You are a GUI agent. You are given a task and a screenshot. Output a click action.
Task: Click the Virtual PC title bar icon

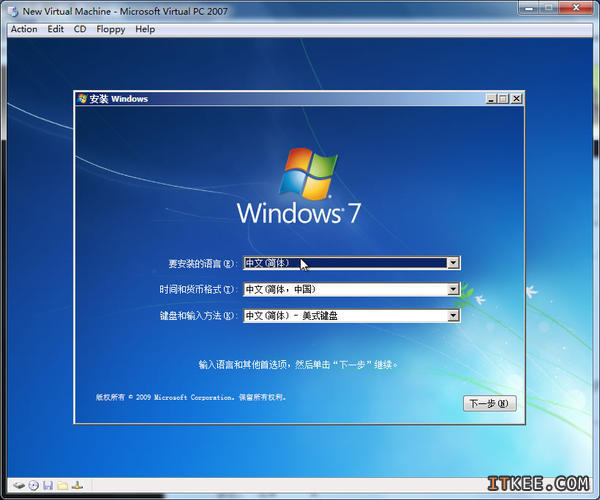[11, 9]
